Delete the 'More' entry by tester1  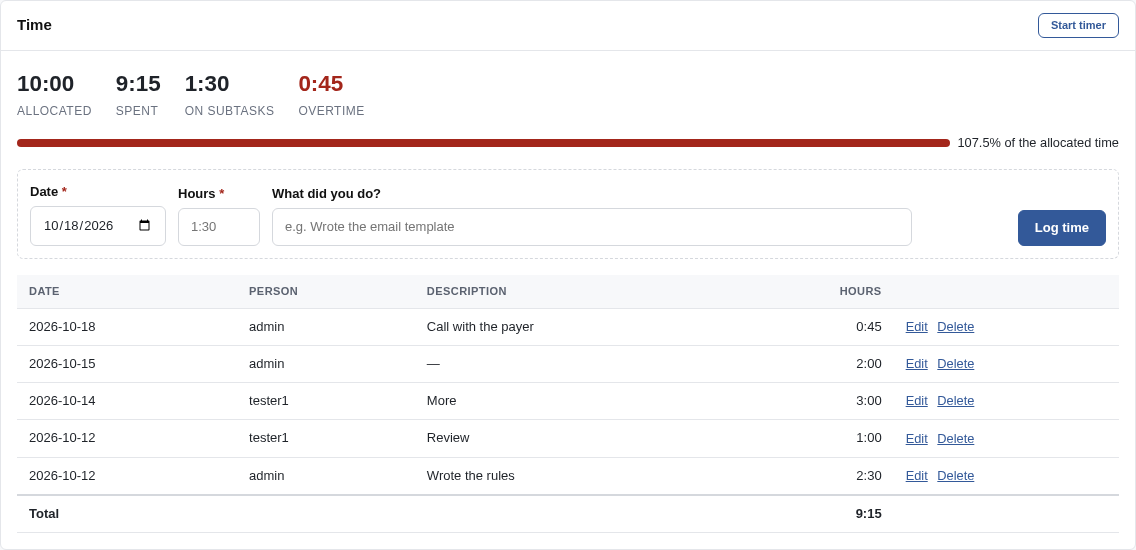[956, 401]
